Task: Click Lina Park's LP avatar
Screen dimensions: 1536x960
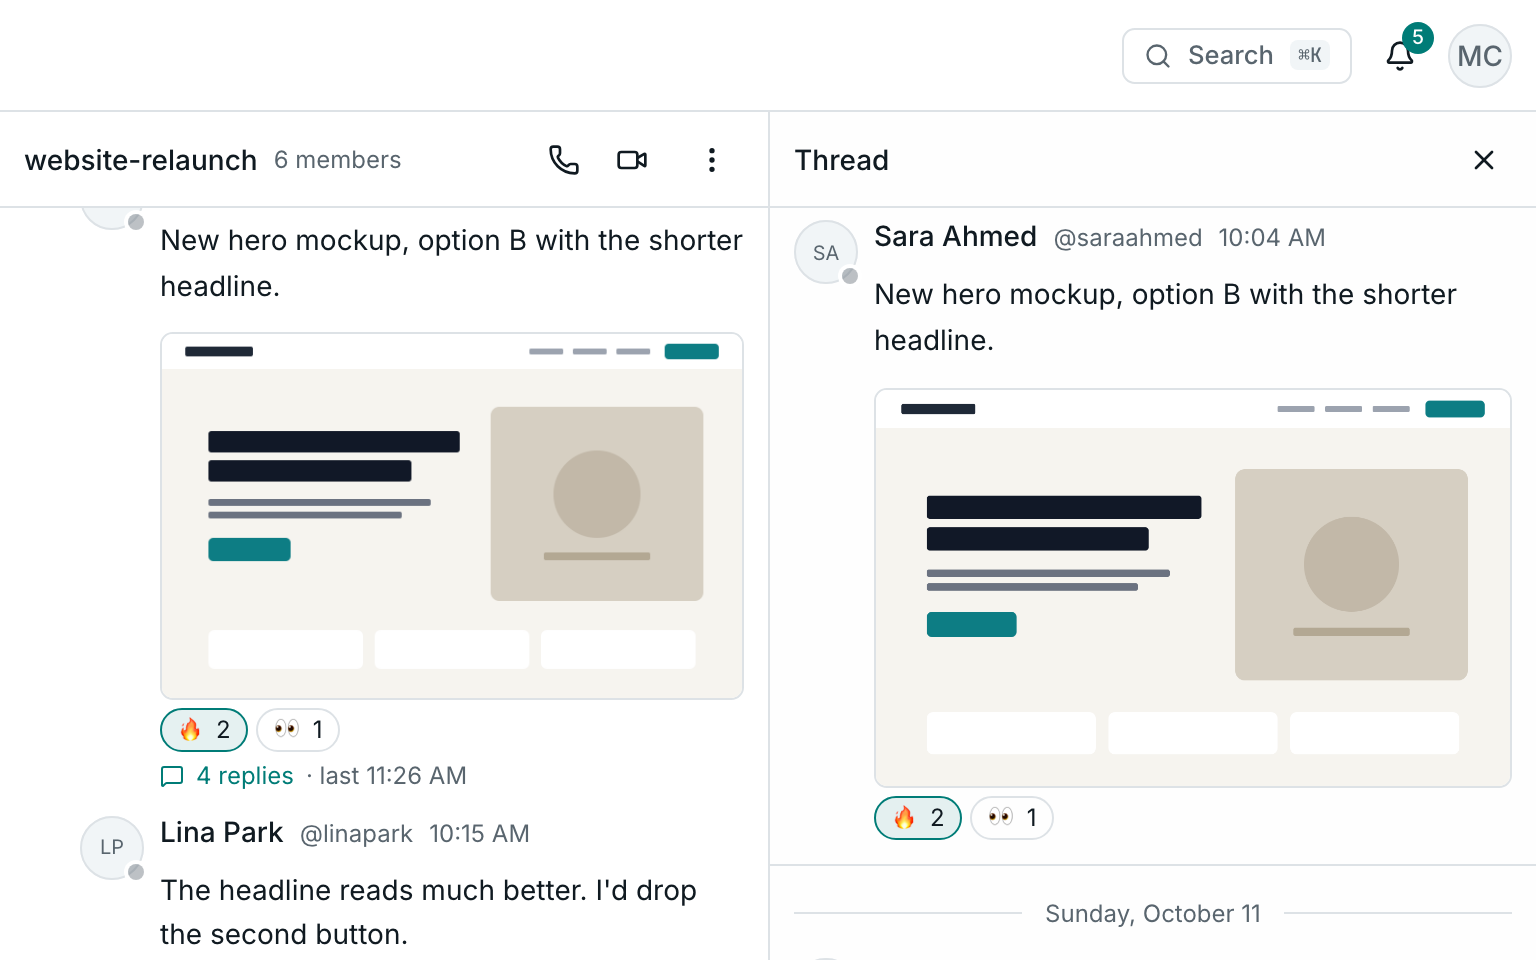Action: (x=112, y=848)
